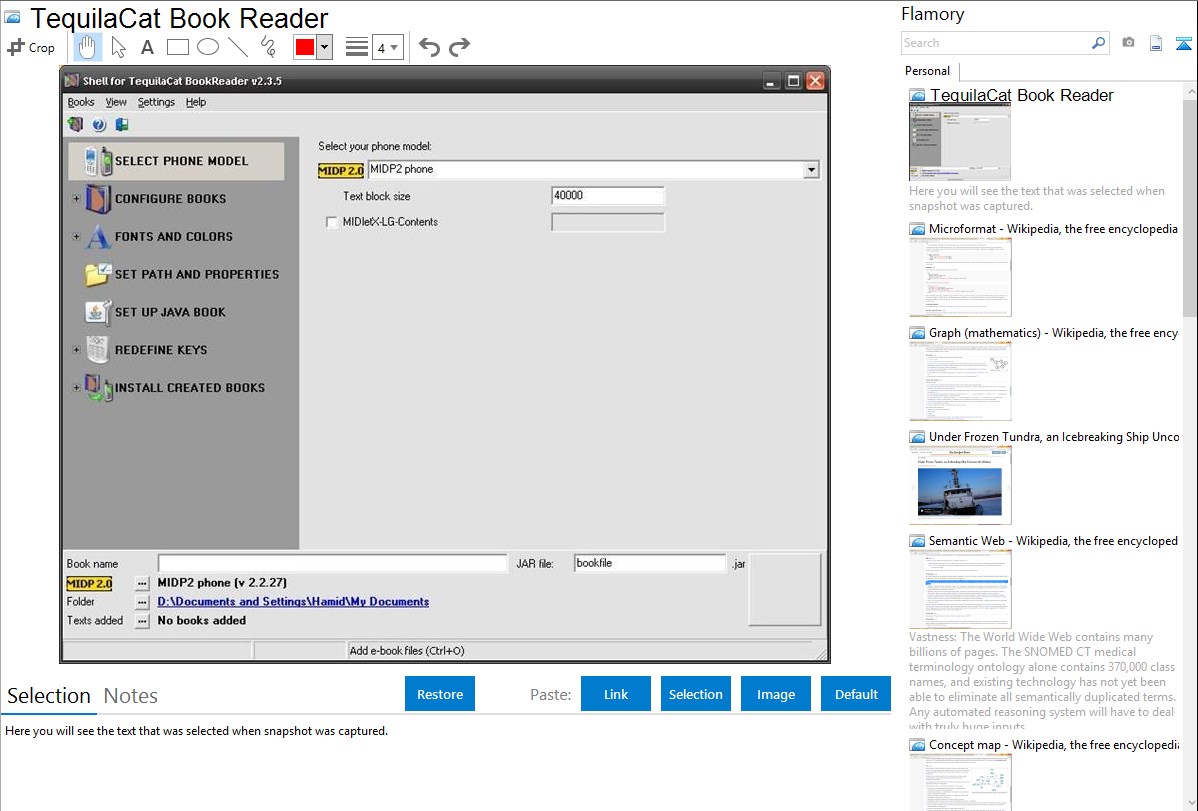Open the Settings menu
This screenshot has width=1198, height=811.
click(x=156, y=102)
